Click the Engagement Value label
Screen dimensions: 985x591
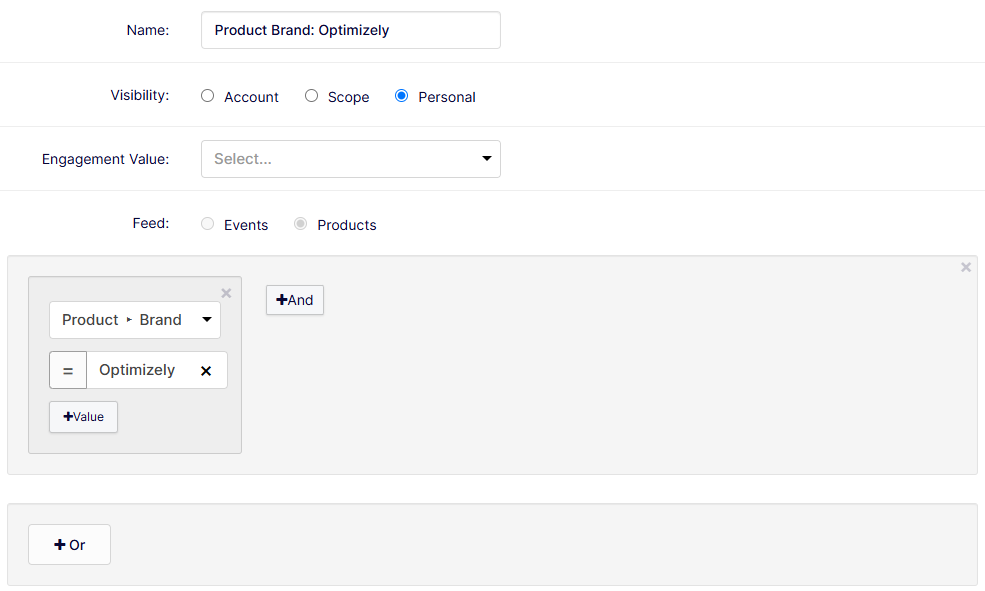coord(105,159)
